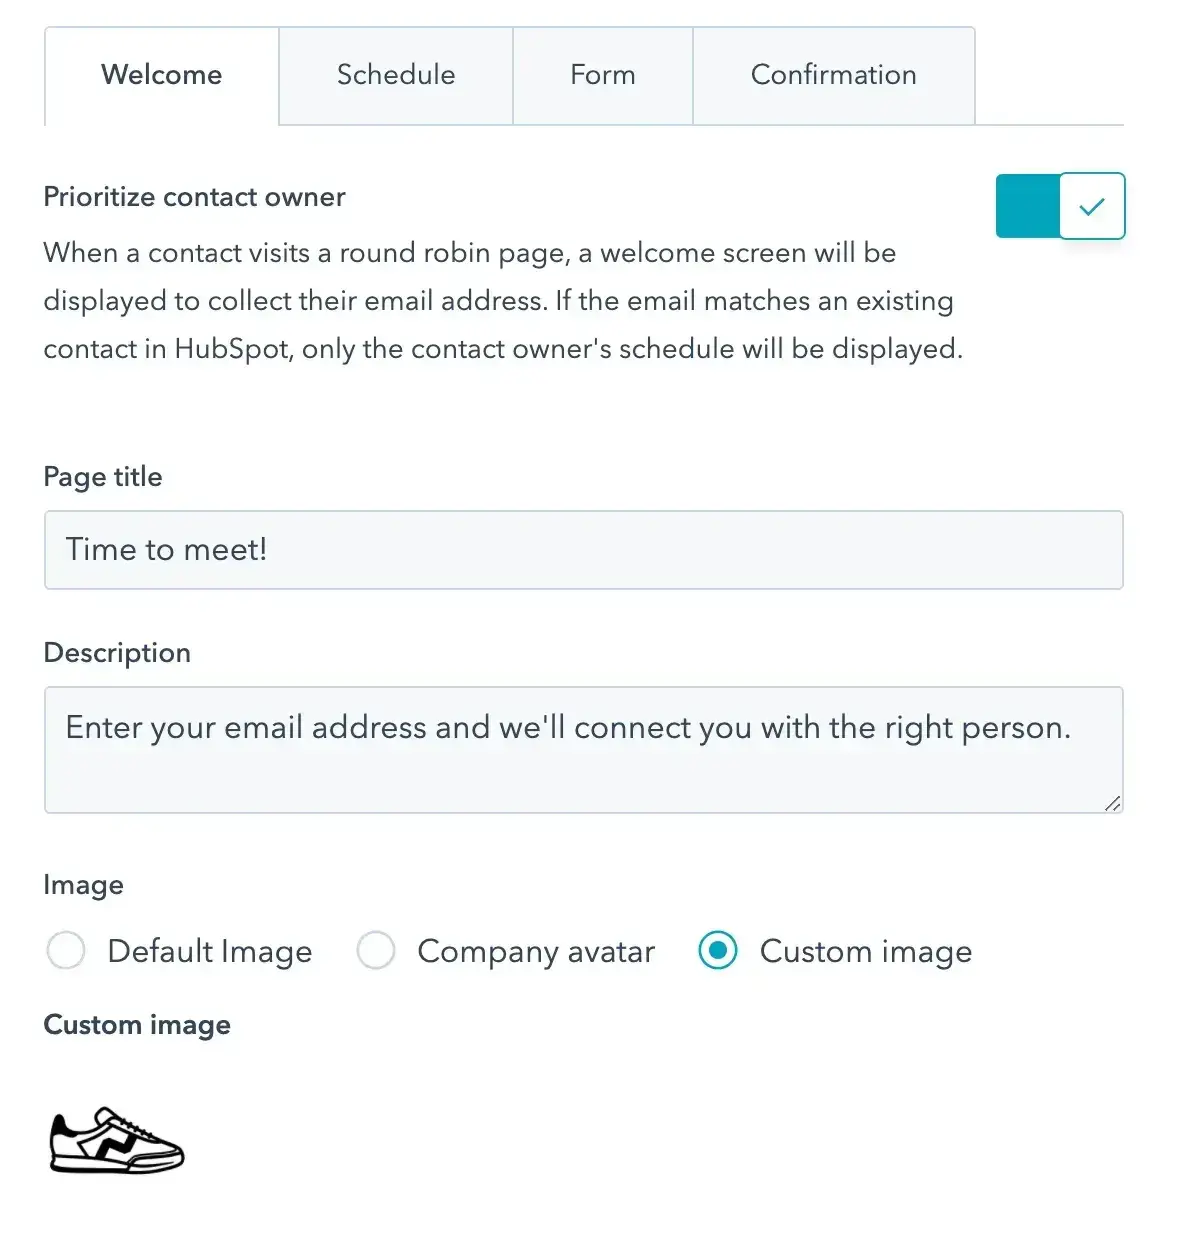Viewport: 1198px width, 1236px height.
Task: Select the Default Image radio button
Action: (x=66, y=951)
